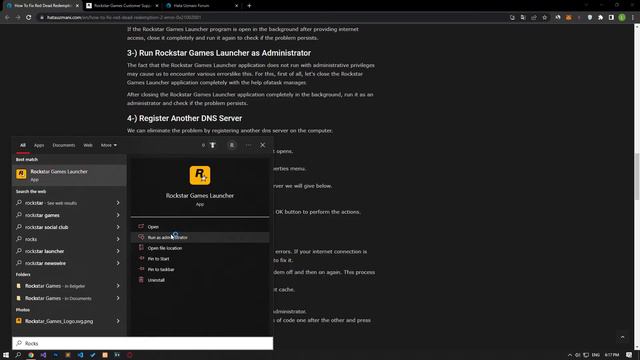Screen dimensions: 640x360
Task: Expand Rockstar Games folder in Documents arrow
Action: click(118, 298)
